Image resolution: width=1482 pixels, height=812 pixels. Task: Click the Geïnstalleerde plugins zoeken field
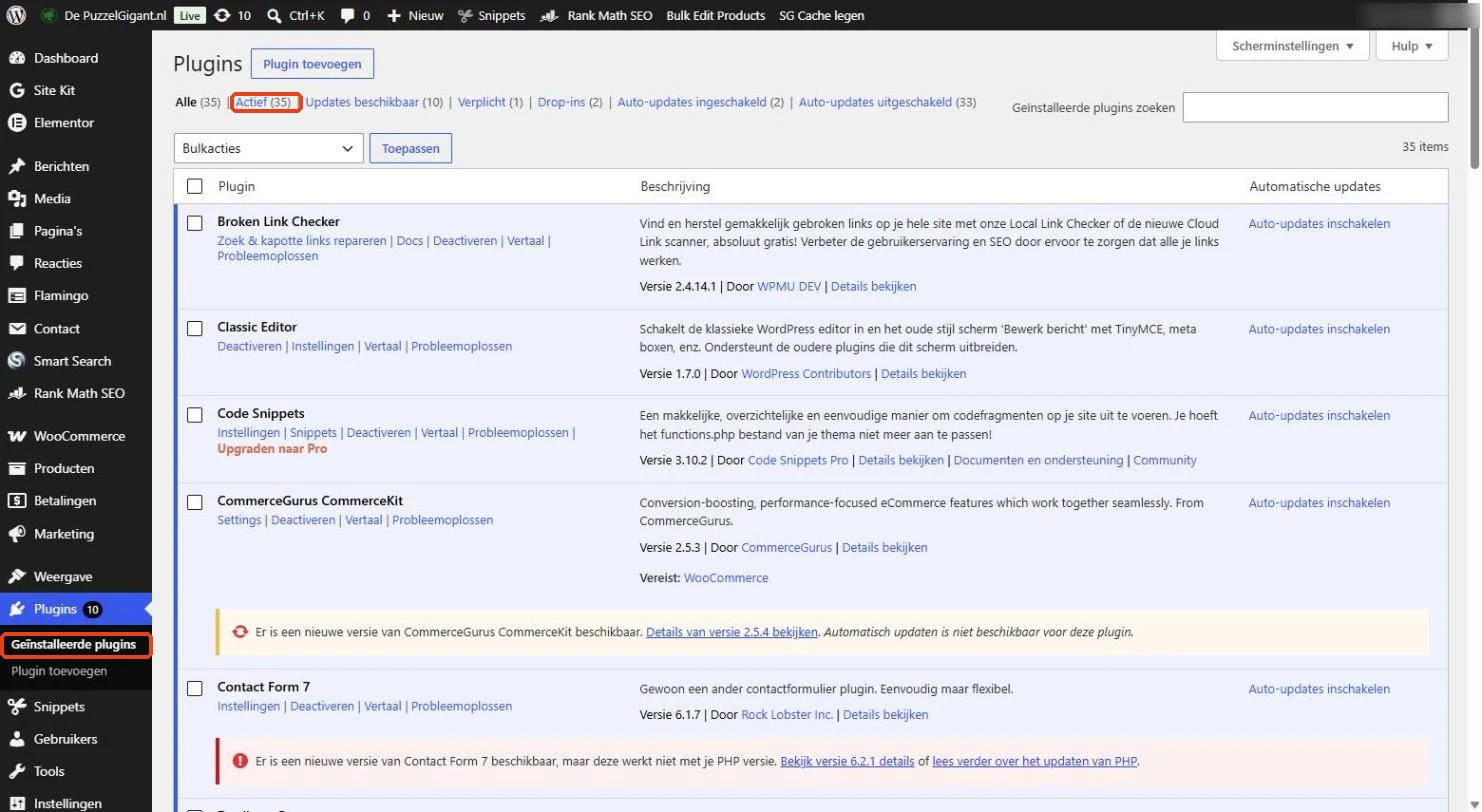pyautogui.click(x=1315, y=107)
